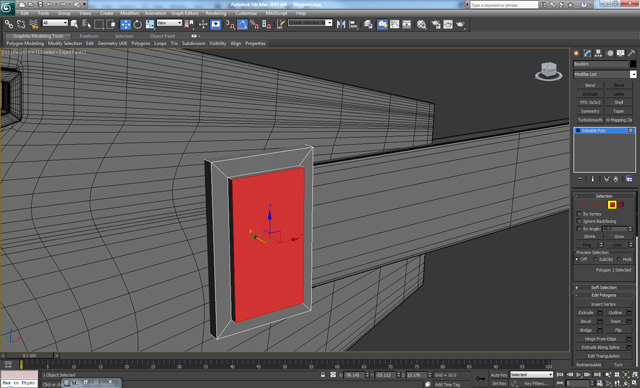Switch to the Modify command panel tab
The height and width of the screenshot is (388, 640).
coord(587,53)
